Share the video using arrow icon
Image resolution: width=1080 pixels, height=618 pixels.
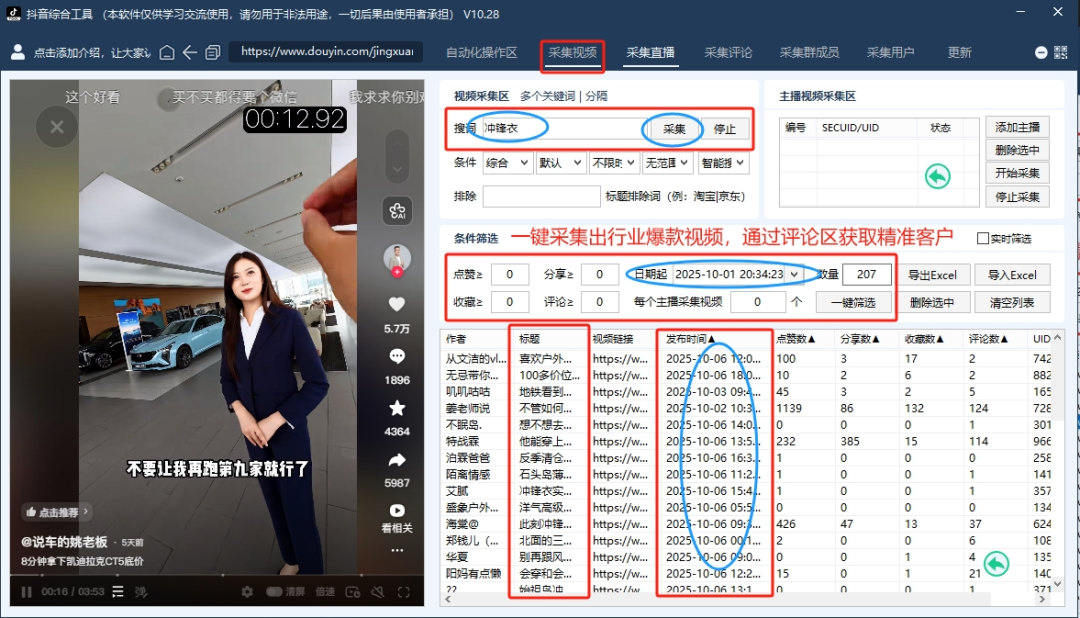(397, 460)
